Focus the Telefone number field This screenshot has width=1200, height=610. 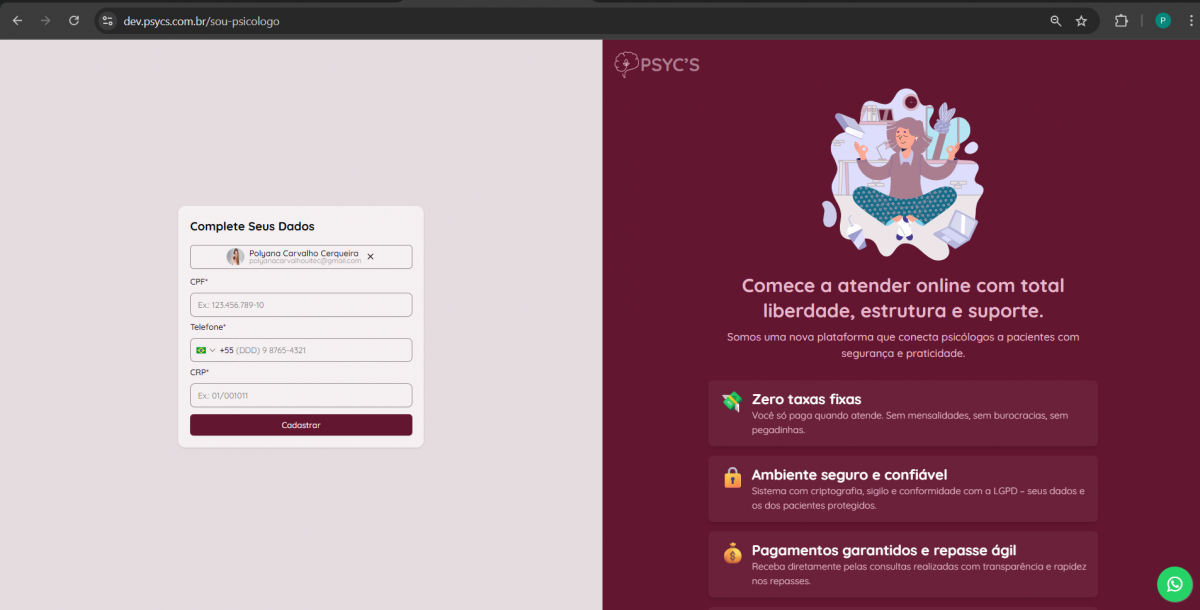[x=320, y=350]
